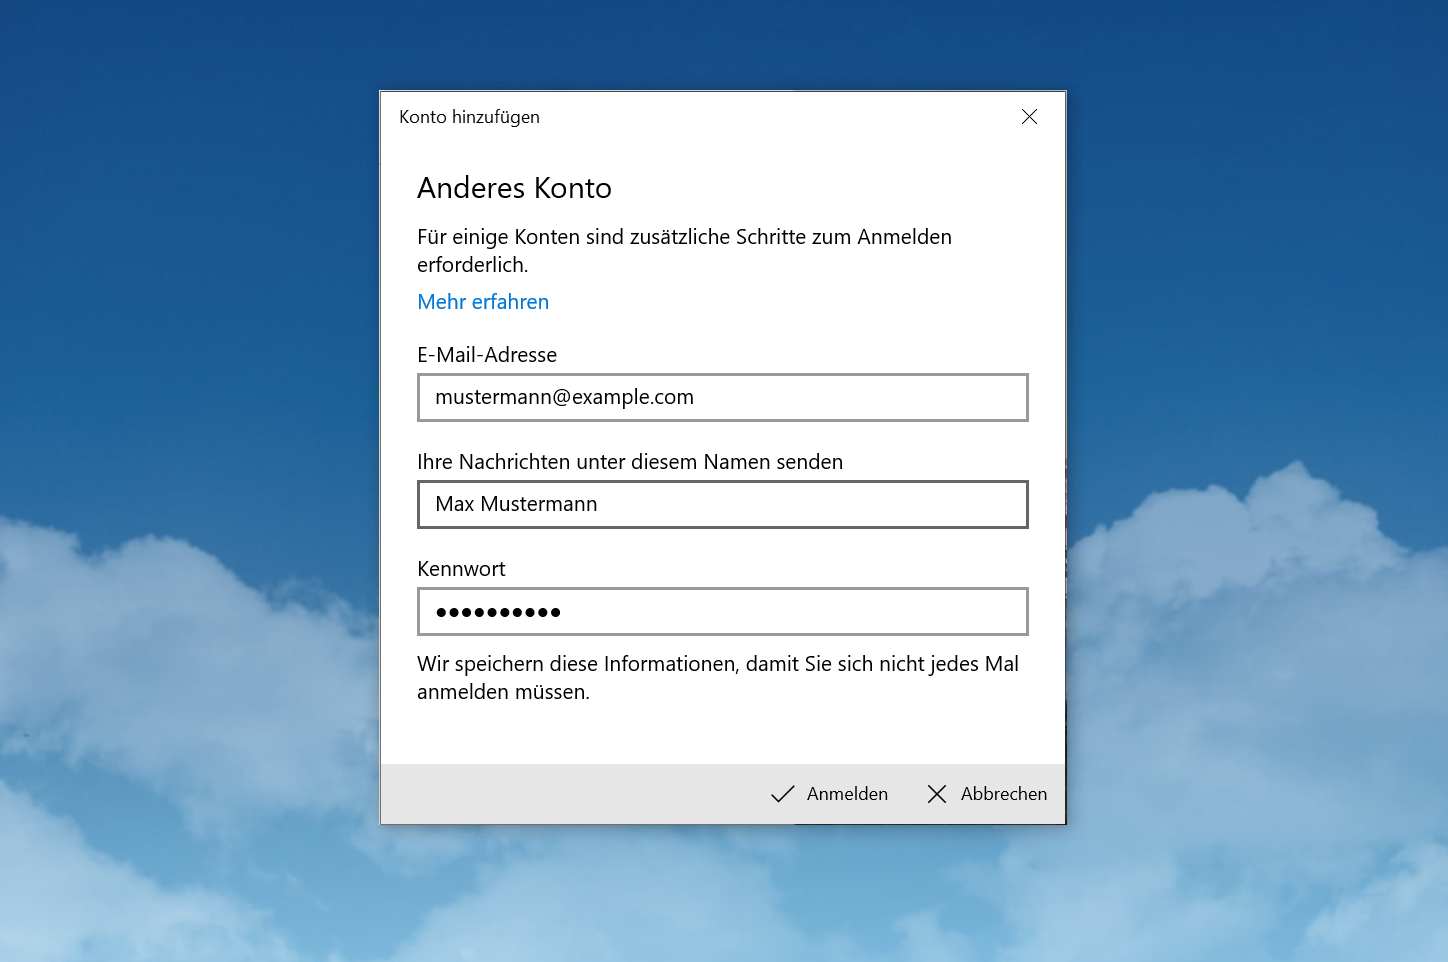Click the Anmelden button
Viewport: 1448px width, 962px height.
tap(829, 794)
